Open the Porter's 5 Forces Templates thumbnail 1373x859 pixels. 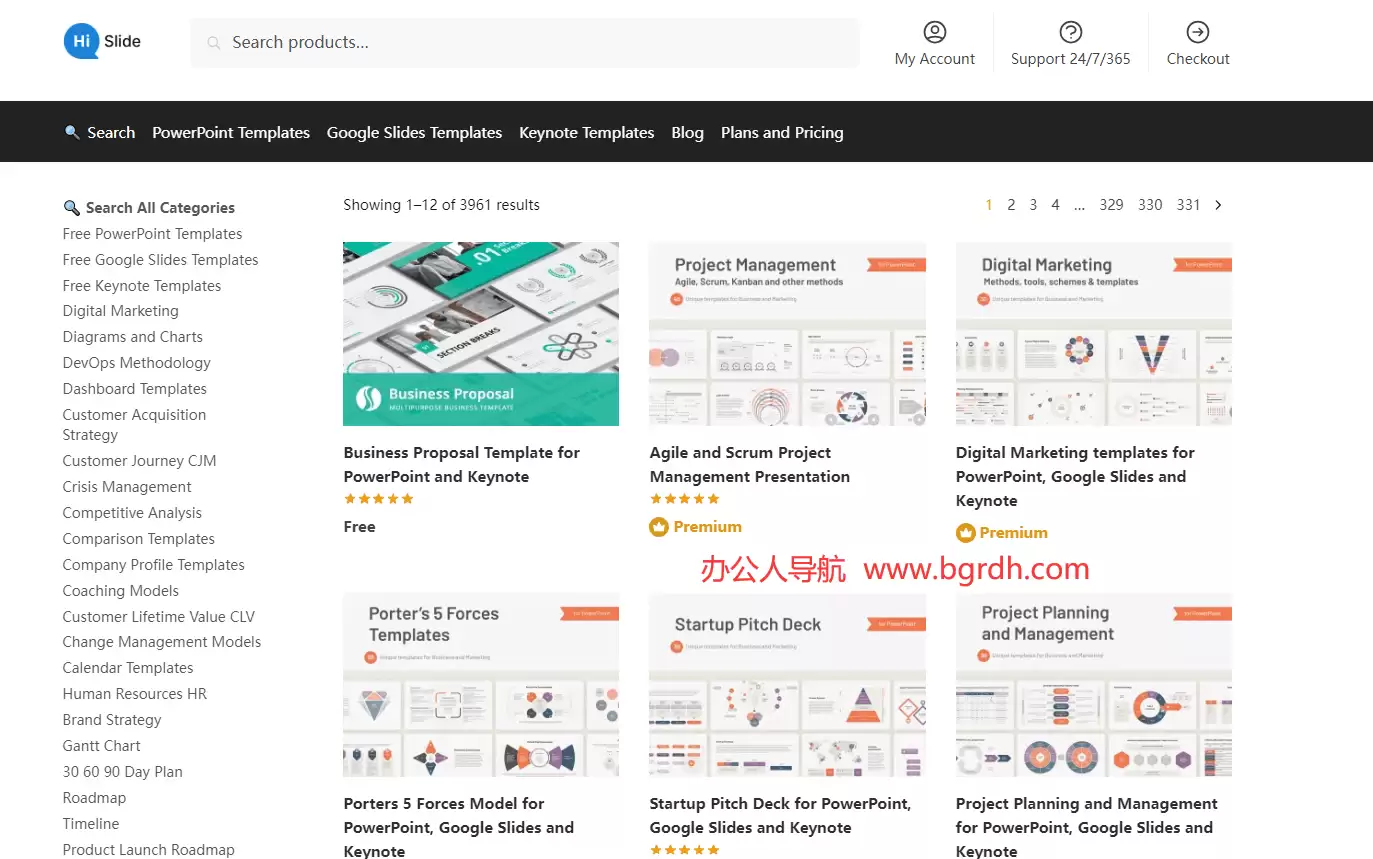click(x=480, y=685)
